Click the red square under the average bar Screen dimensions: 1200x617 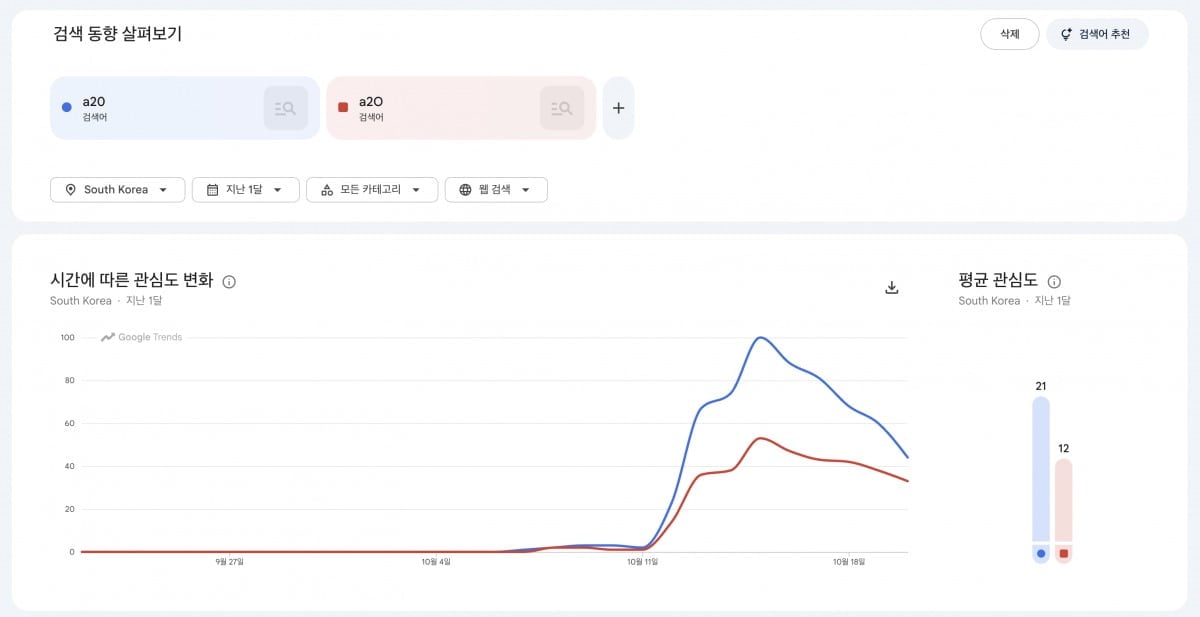click(1063, 554)
